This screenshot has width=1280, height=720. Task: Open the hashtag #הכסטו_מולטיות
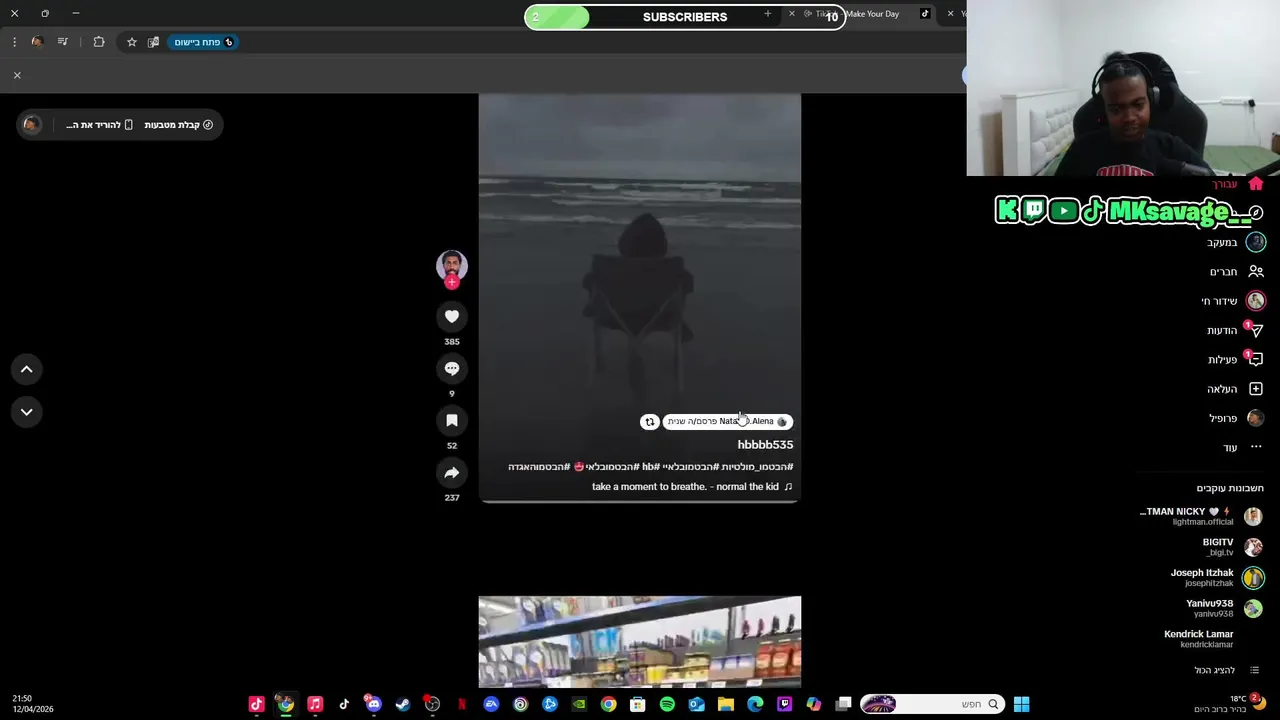point(757,467)
